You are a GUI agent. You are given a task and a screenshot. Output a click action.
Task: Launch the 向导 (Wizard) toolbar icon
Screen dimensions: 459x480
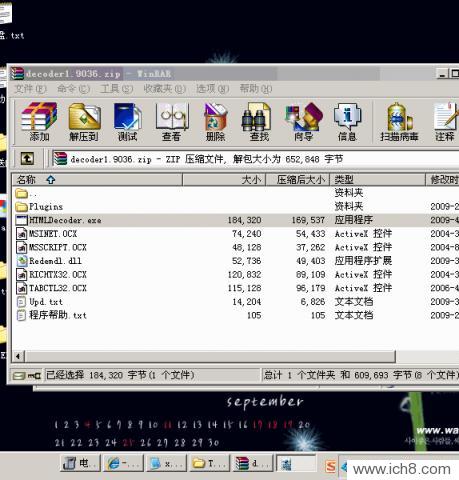click(x=303, y=122)
